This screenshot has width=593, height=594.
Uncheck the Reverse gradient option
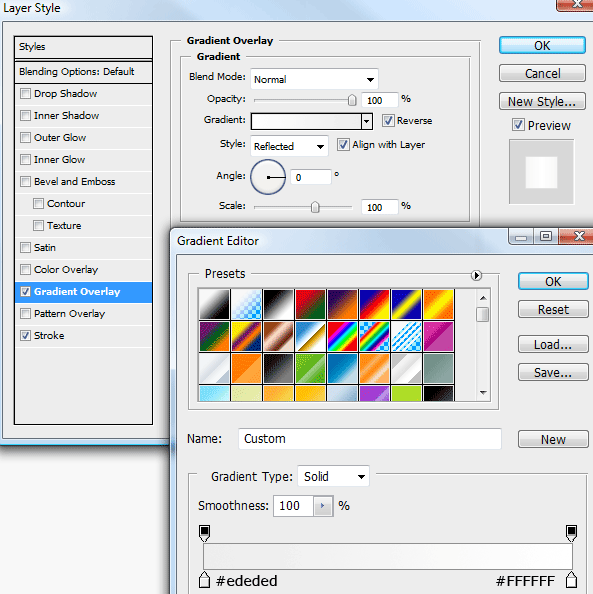coord(388,120)
